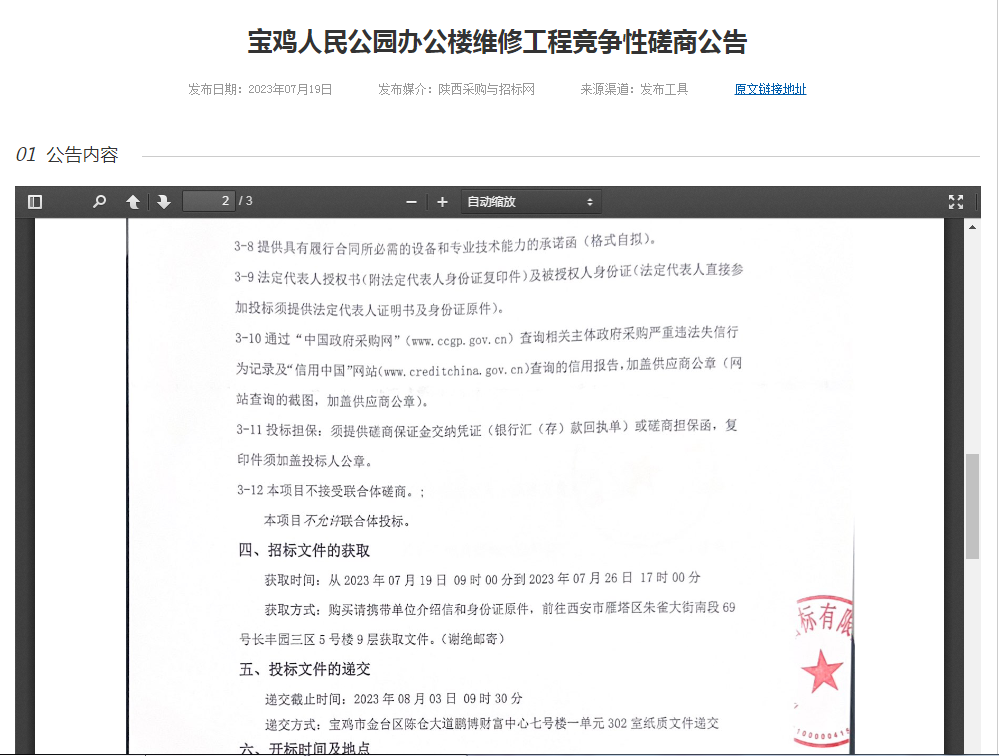Zoom in on the PDF document
Screen dimensions: 999x756
pyautogui.click(x=442, y=202)
